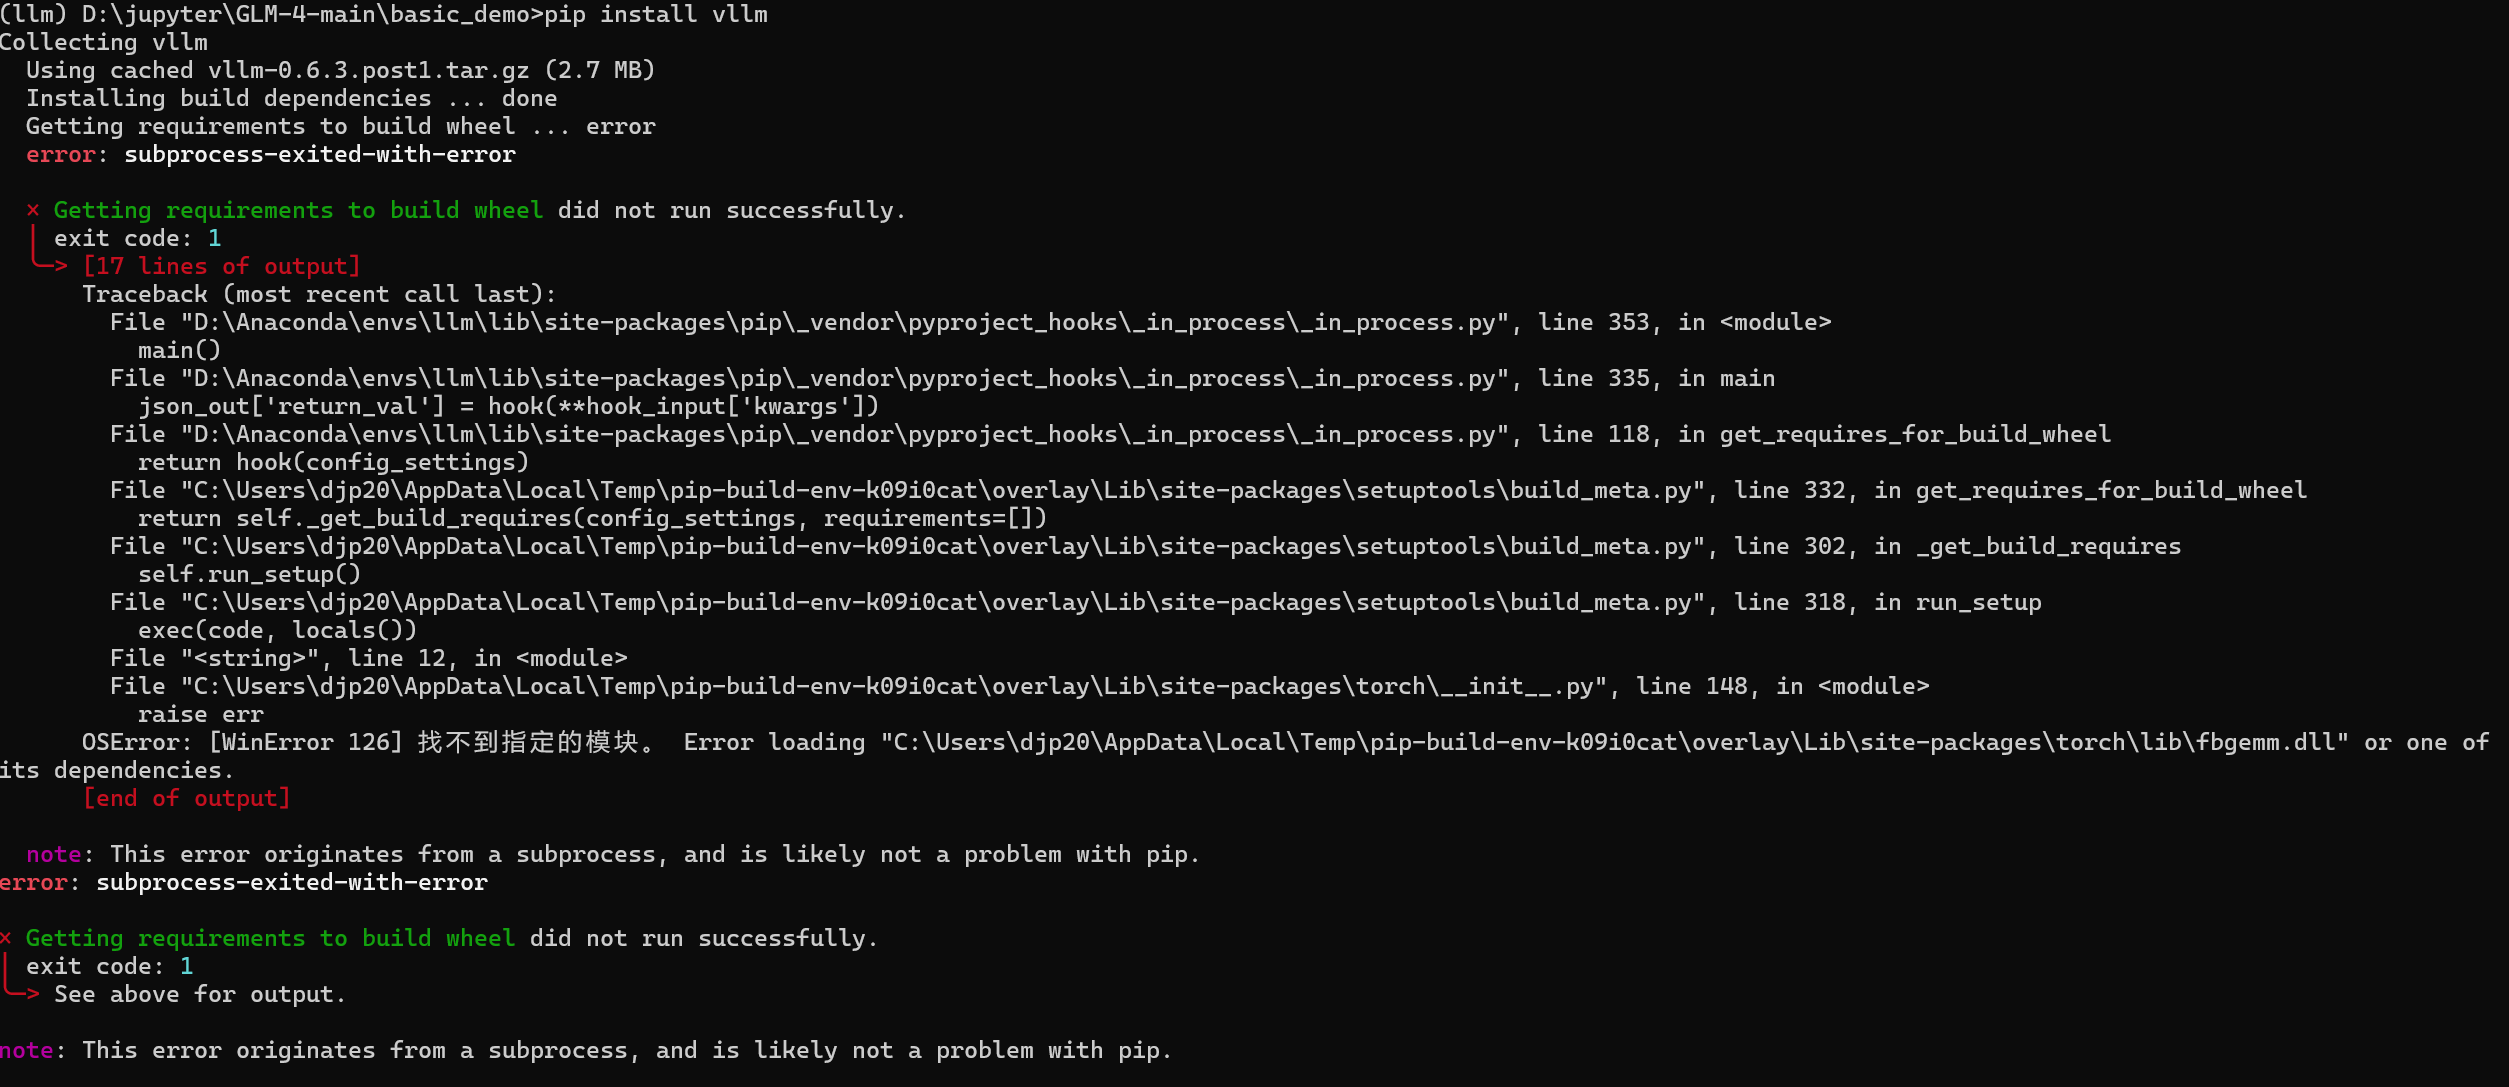This screenshot has width=2509, height=1087.
Task: Click the "Installing build dependencies ... done" line
Action: (x=291, y=98)
